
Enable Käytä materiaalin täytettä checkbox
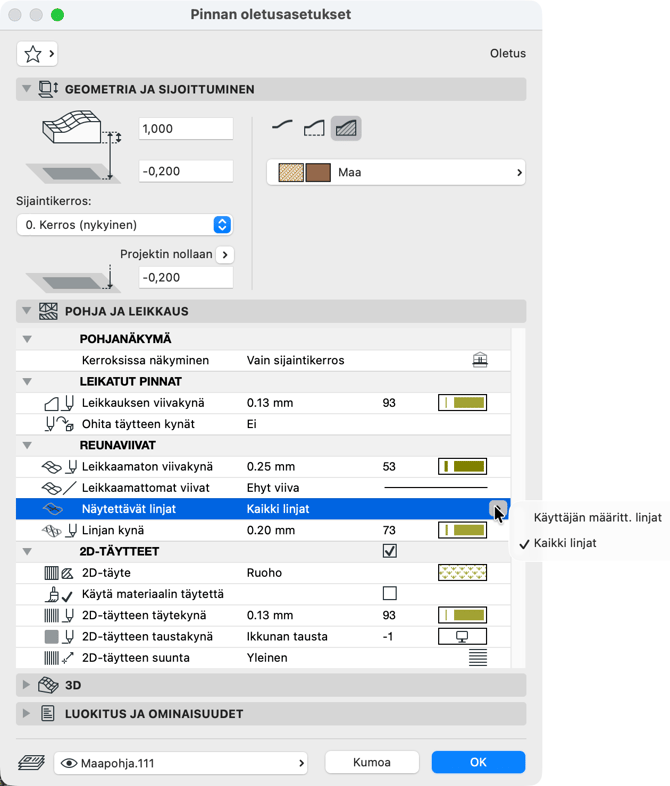tap(390, 594)
